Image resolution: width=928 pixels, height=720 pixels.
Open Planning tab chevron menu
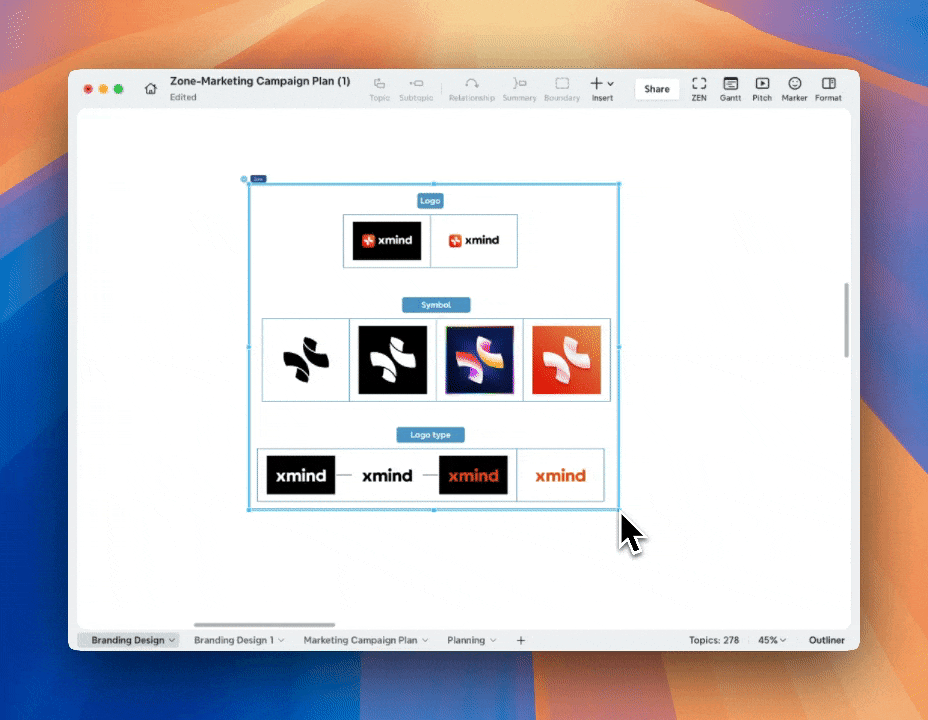coord(493,640)
